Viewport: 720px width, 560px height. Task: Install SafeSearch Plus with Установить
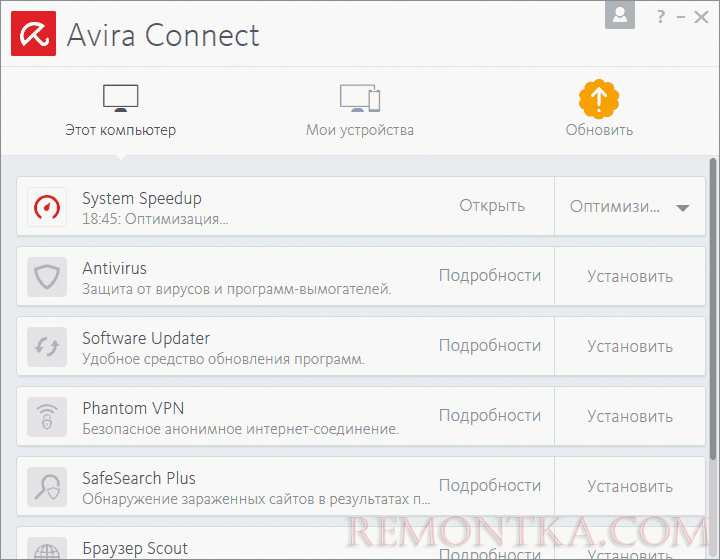[630, 486]
